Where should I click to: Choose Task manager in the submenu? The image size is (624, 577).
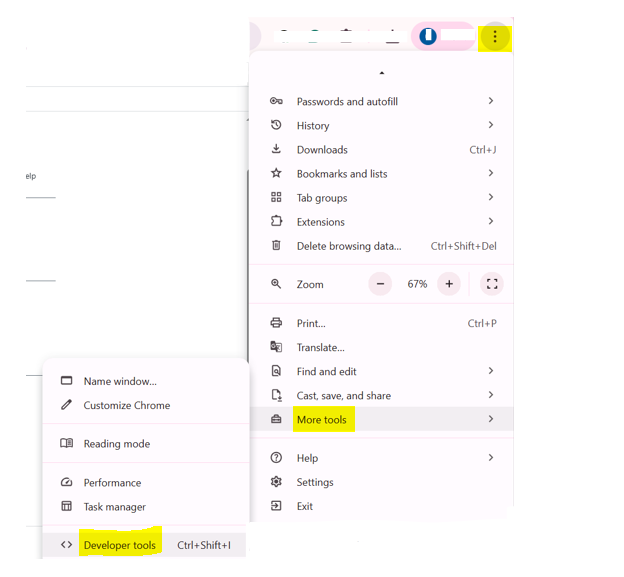point(114,507)
